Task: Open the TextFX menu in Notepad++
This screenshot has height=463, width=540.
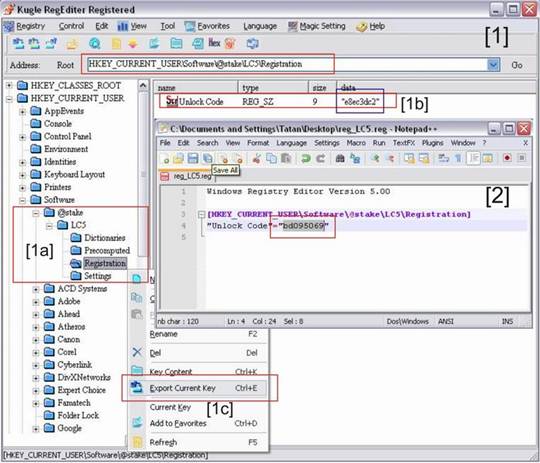Action: coord(403,143)
